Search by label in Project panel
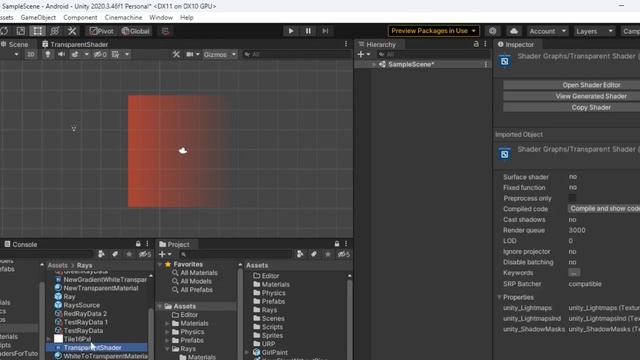Viewport: 640px width, 360px height. (x=314, y=254)
